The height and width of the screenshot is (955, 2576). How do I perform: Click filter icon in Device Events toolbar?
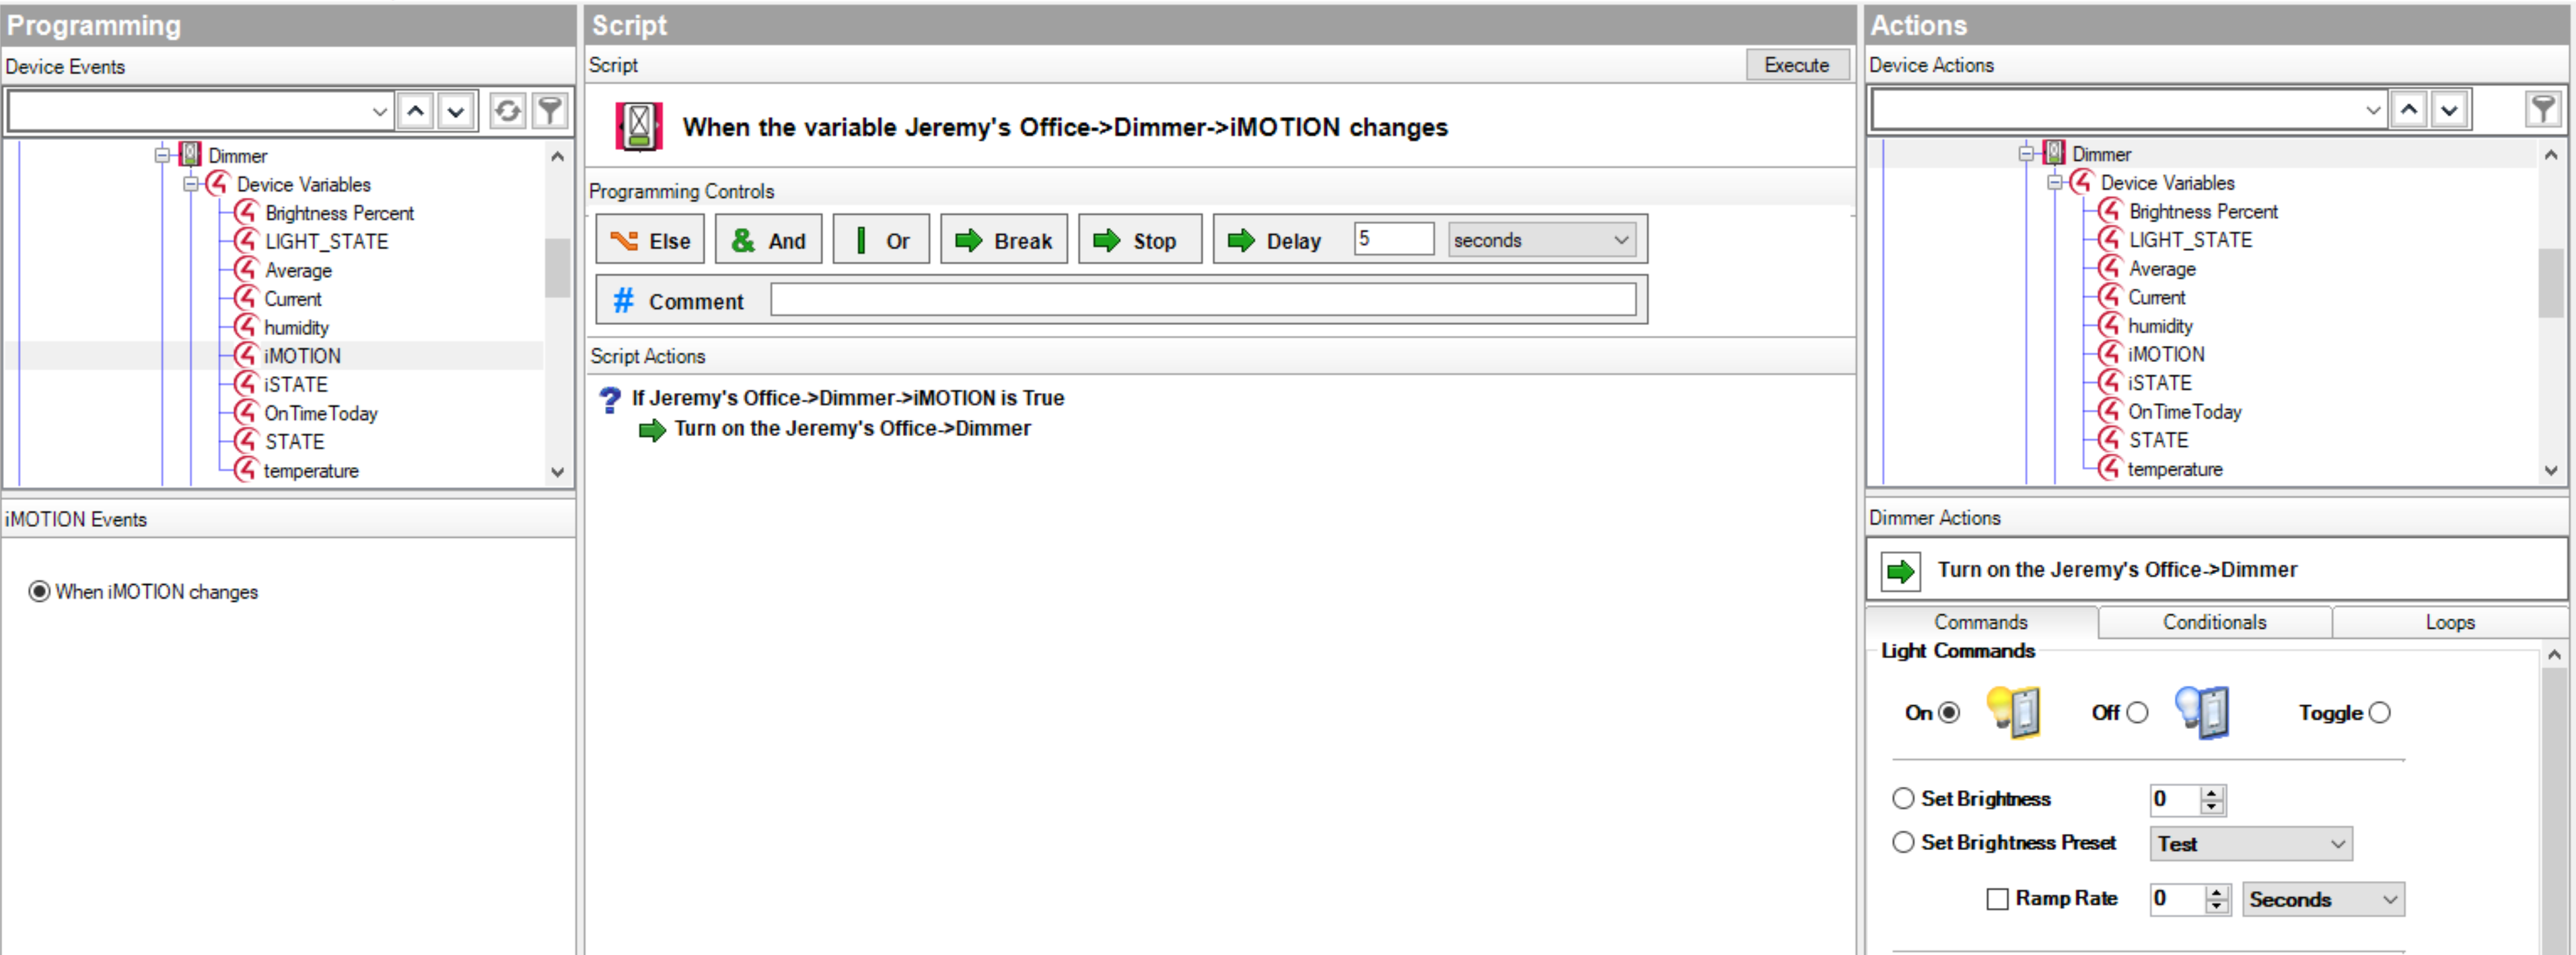coord(550,111)
